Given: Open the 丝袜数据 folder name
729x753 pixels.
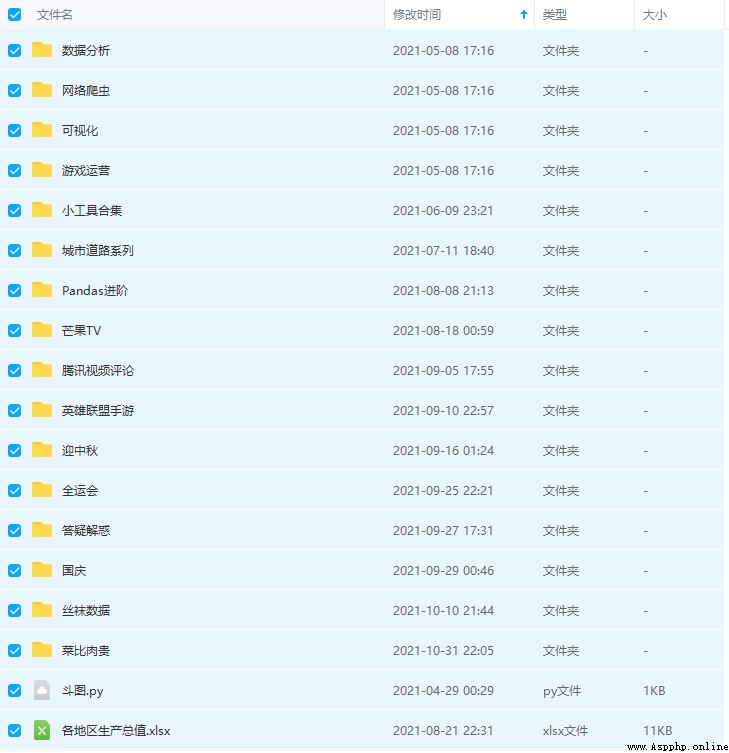Looking at the screenshot, I should pyautogui.click(x=86, y=610).
